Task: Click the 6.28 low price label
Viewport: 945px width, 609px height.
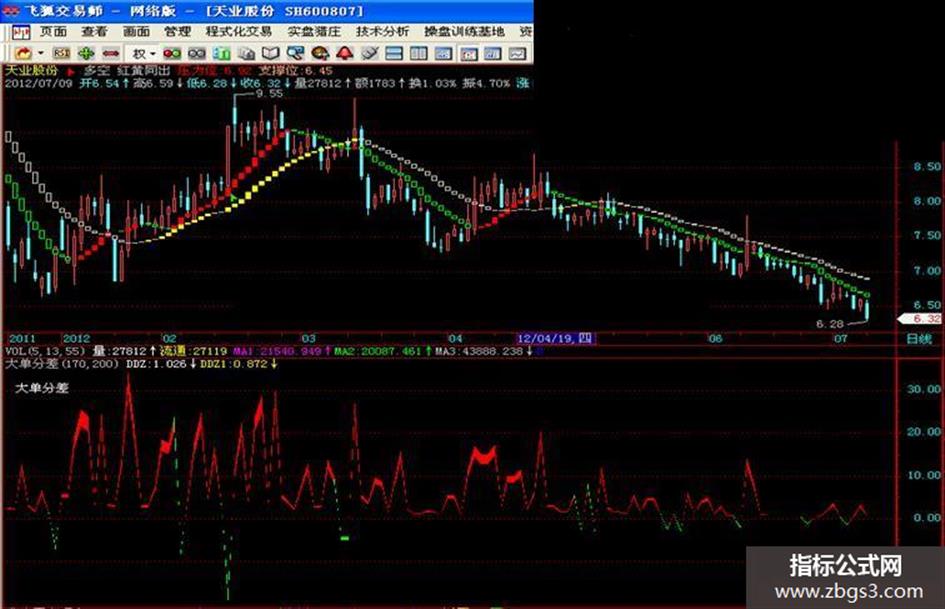Action: click(x=829, y=324)
